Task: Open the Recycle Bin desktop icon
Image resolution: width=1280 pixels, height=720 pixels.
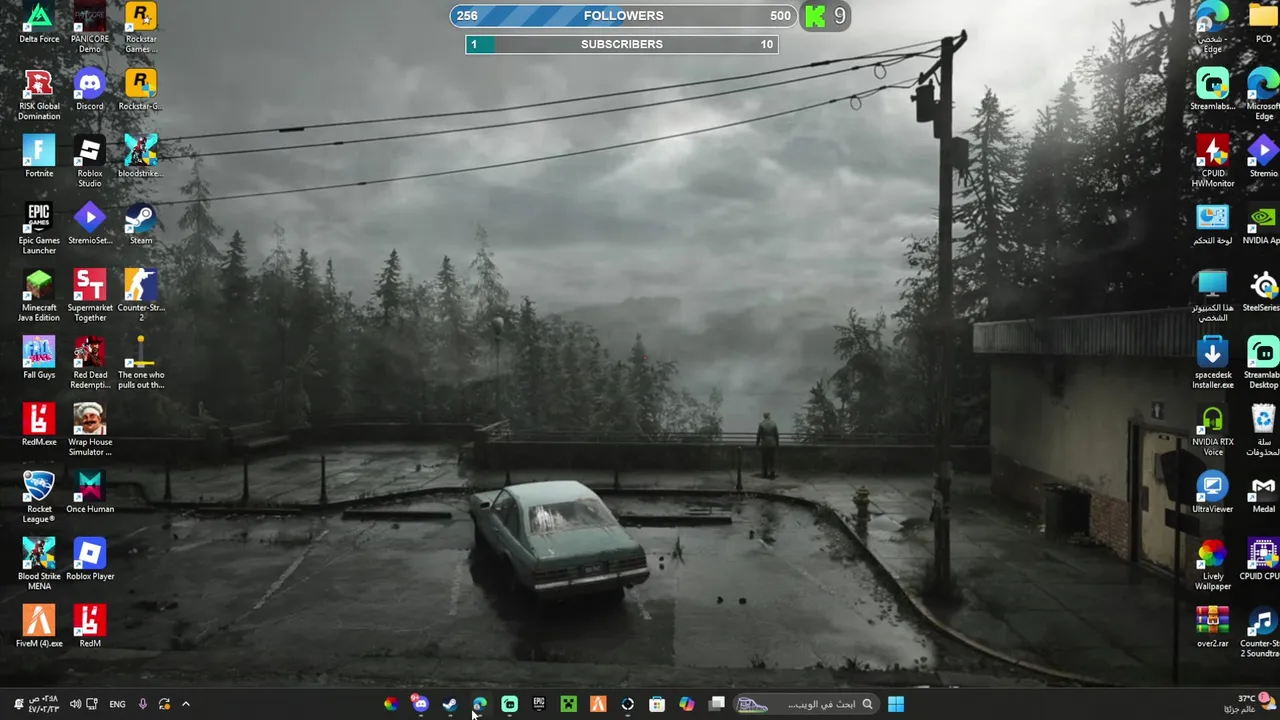Action: pyautogui.click(x=1263, y=430)
